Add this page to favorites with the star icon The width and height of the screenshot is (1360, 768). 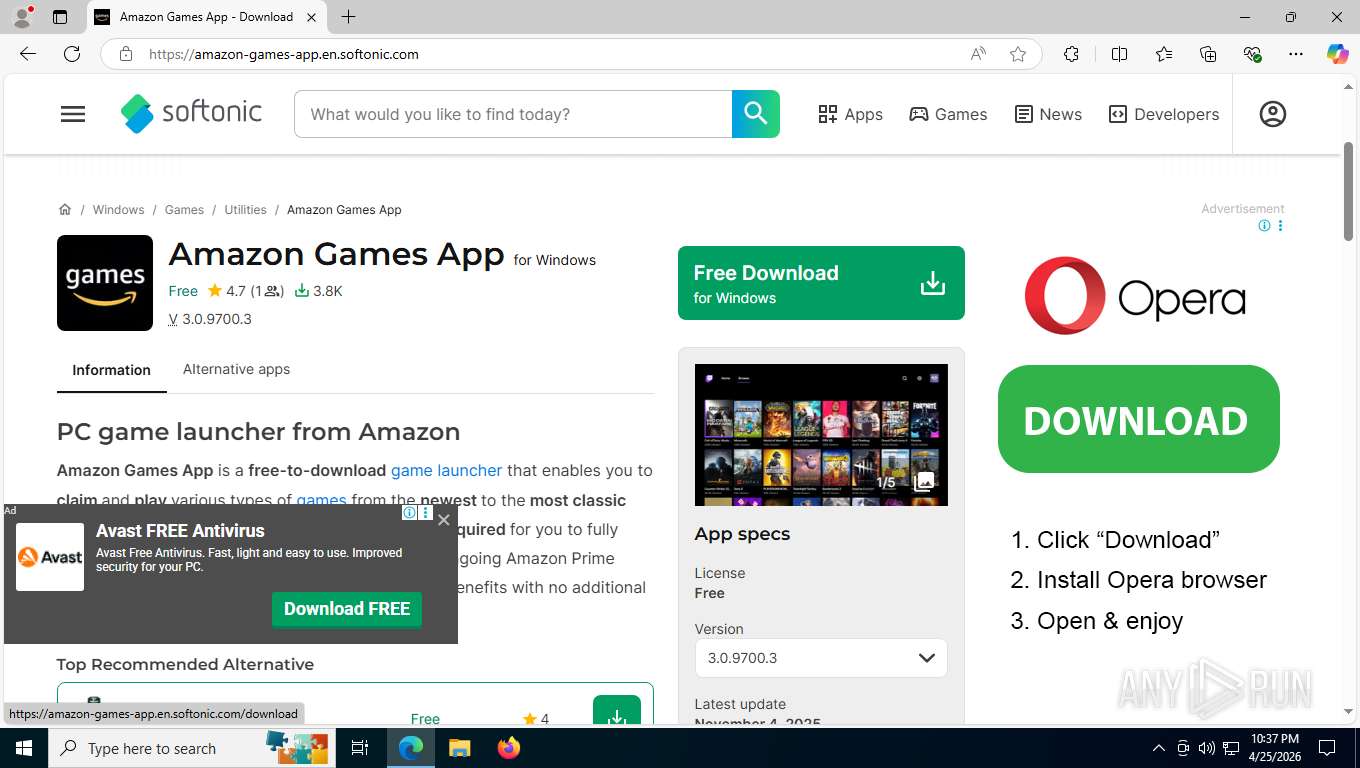pos(1018,54)
